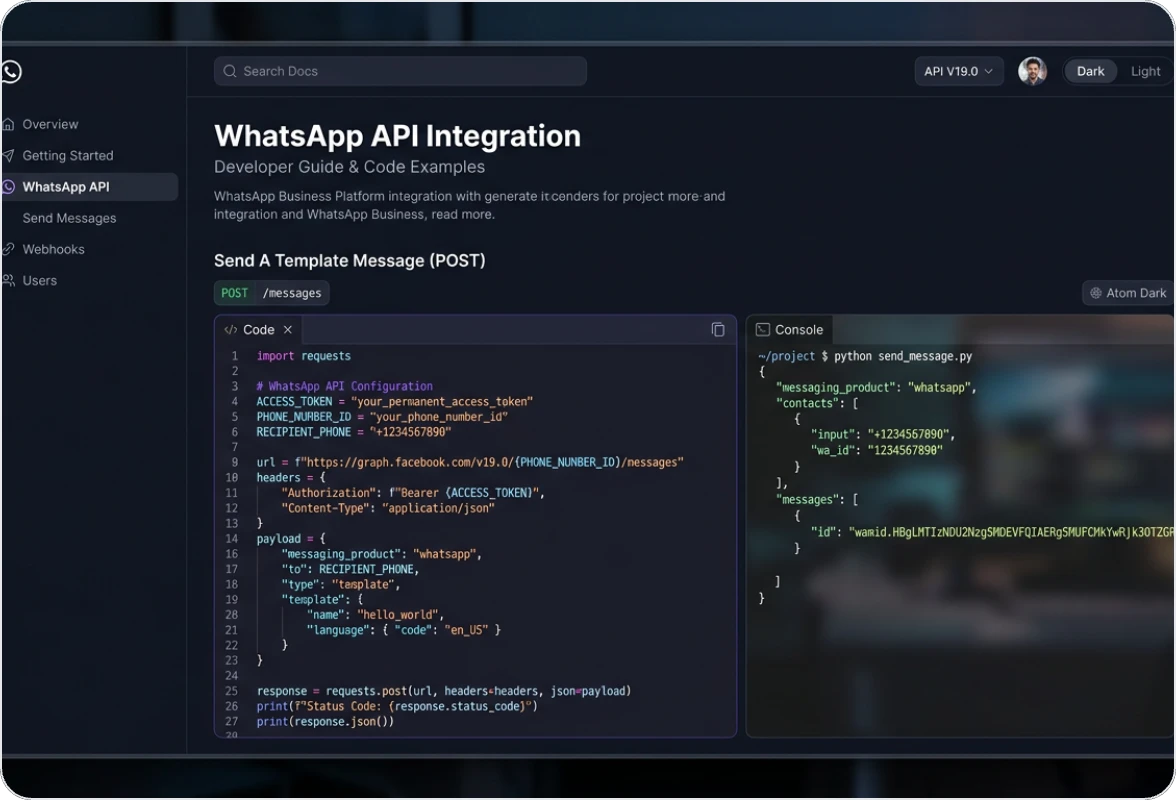Switch to Light mode
This screenshot has width=1176, height=800.
click(x=1145, y=71)
